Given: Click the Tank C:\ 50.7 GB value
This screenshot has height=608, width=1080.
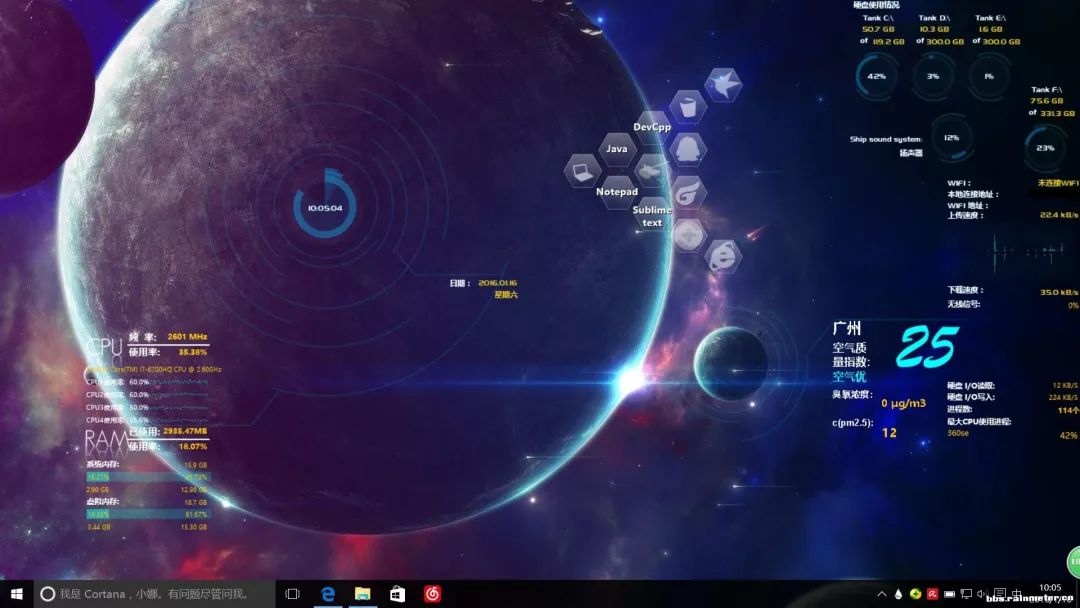Looking at the screenshot, I should pyautogui.click(x=878, y=30).
